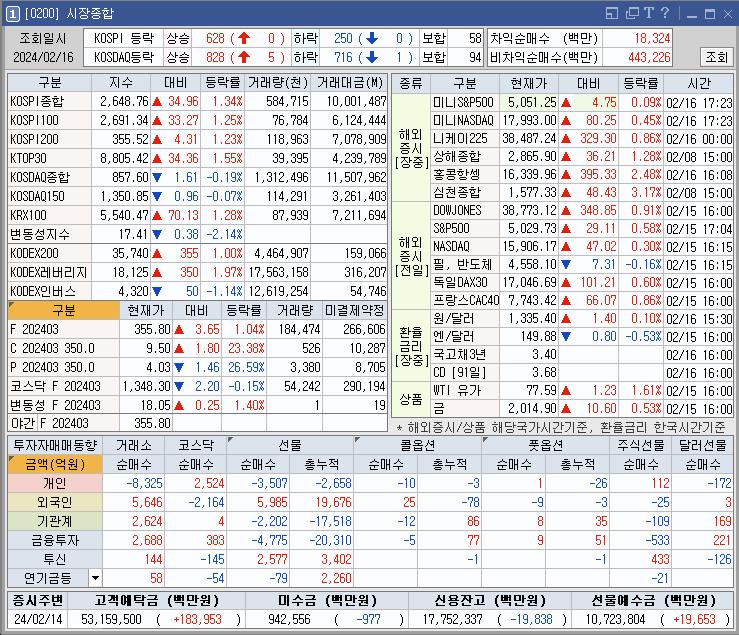The image size is (739, 635).
Task: Click the 홍콩항셍 row
Action: (582, 174)
